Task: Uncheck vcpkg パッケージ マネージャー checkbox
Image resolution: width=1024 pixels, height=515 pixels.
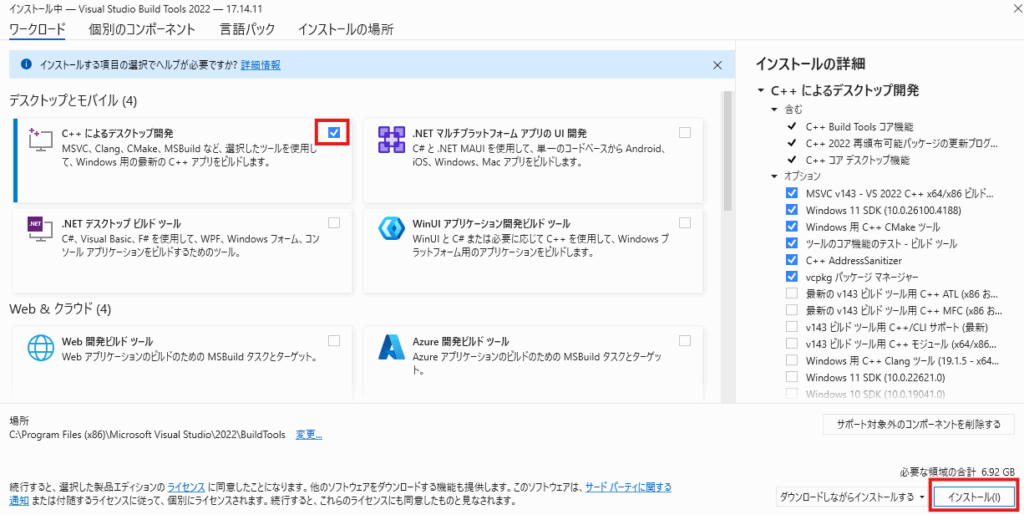Action: pos(792,277)
